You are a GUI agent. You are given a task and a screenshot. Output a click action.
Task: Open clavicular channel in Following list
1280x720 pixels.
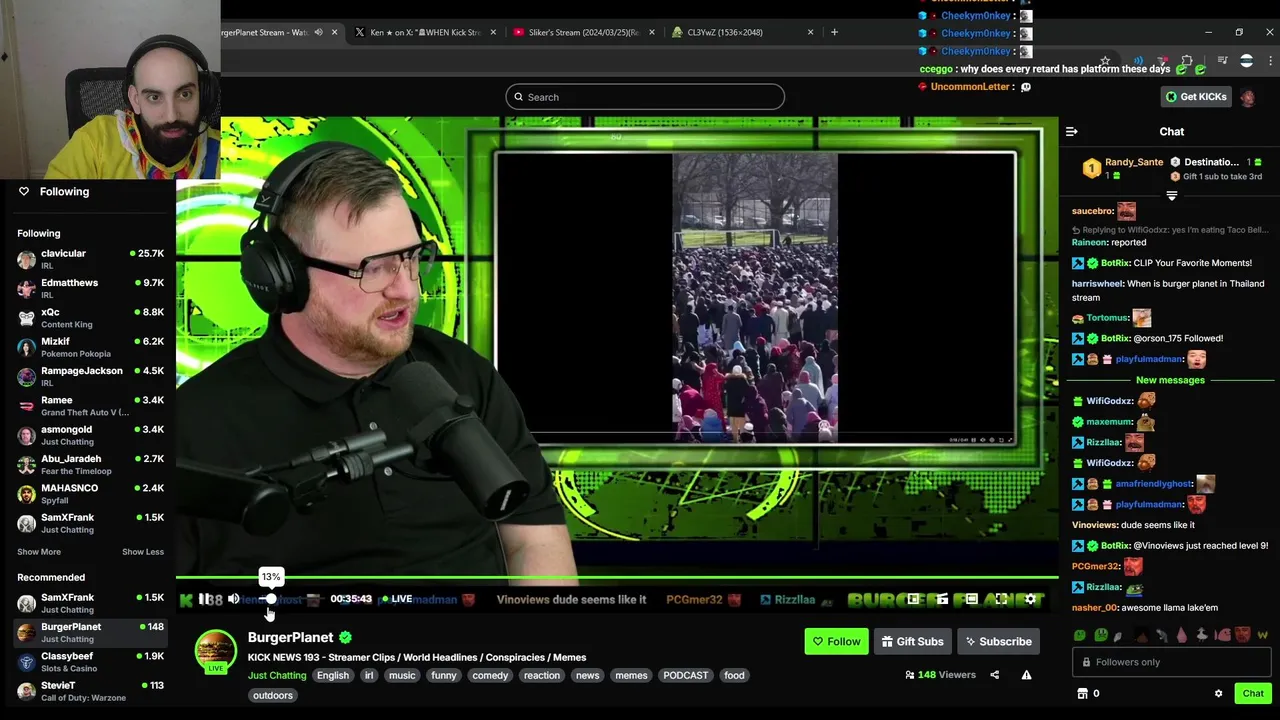point(90,259)
